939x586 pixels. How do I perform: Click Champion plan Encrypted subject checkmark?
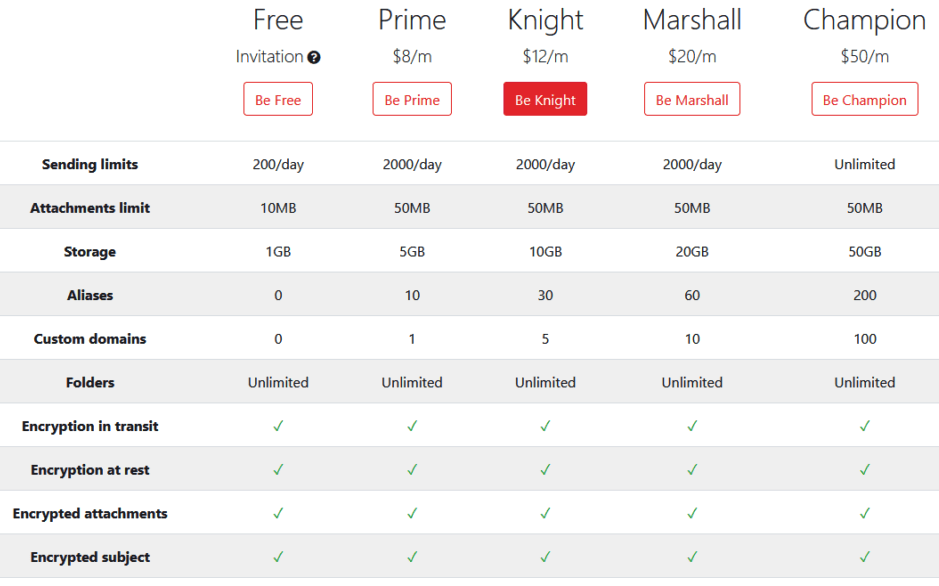click(x=865, y=557)
